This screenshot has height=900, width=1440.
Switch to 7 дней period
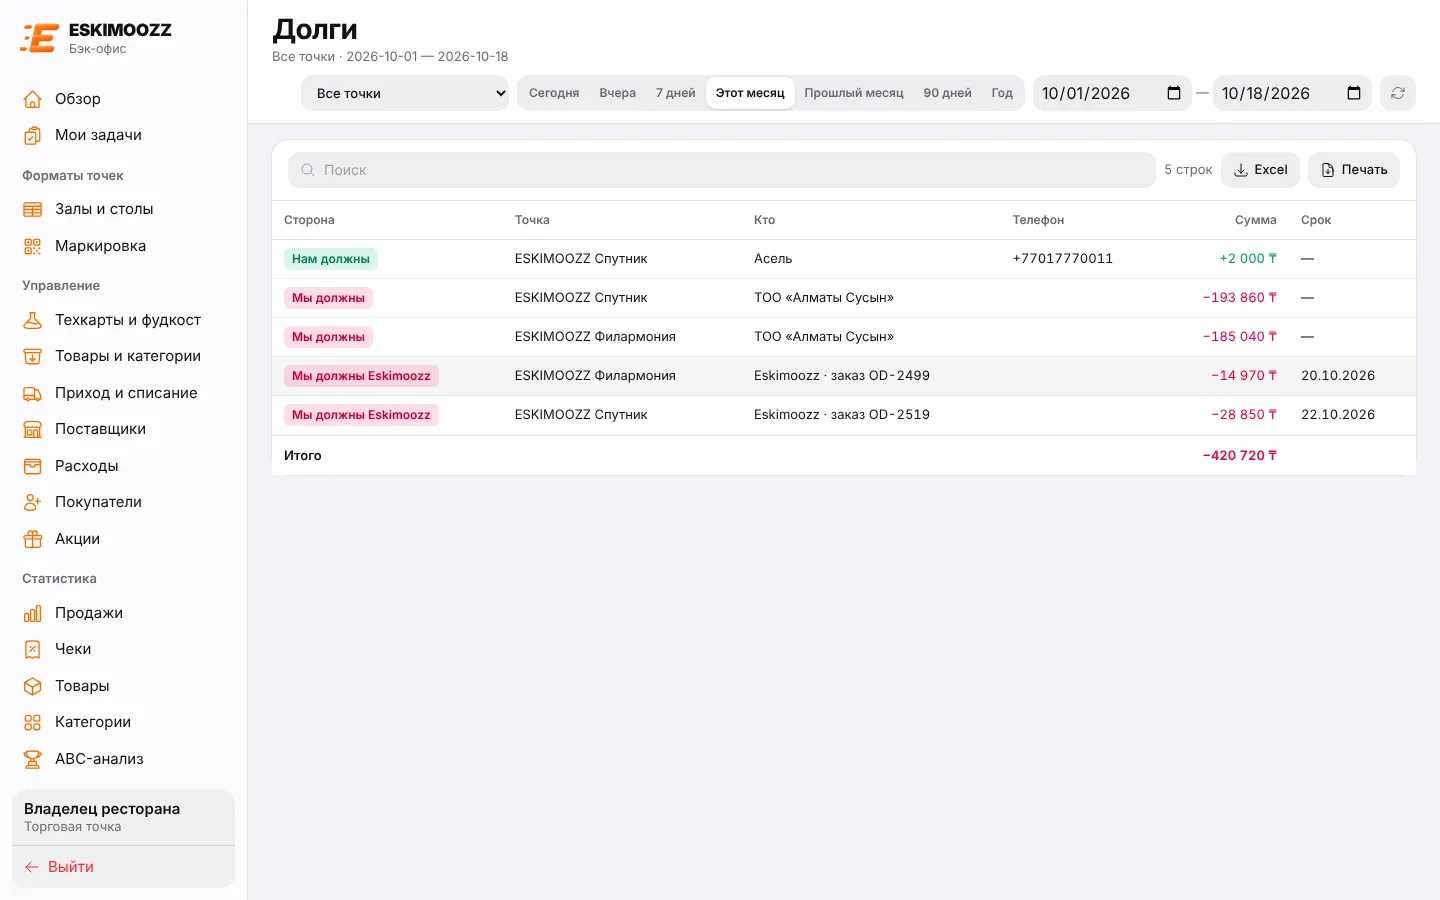tap(676, 93)
